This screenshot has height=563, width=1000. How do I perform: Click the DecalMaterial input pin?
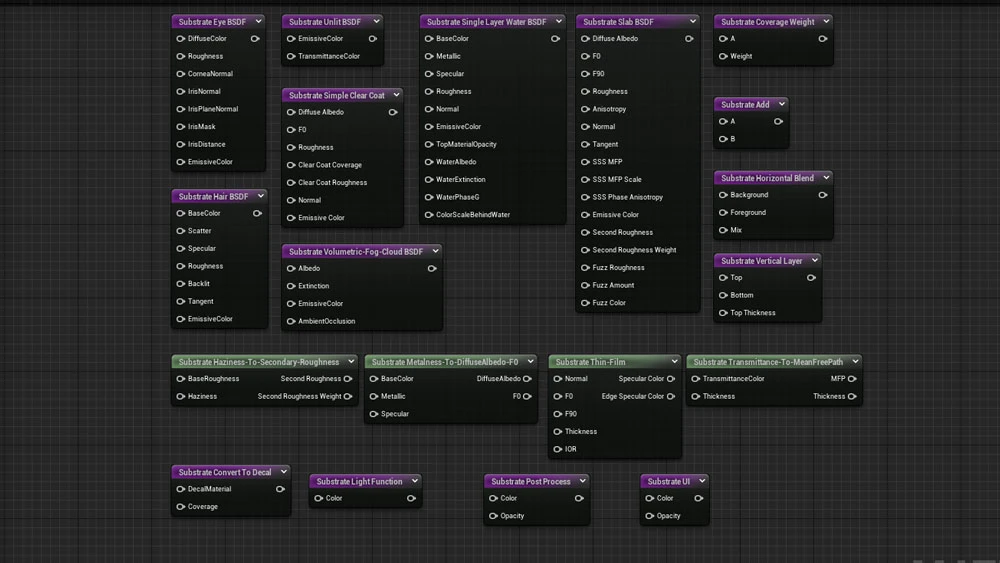pyautogui.click(x=180, y=489)
